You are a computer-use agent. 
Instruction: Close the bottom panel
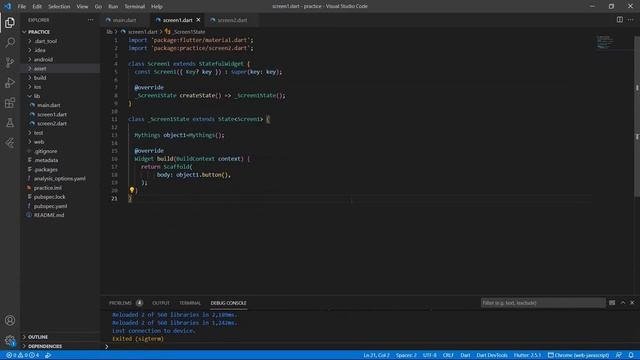point(632,302)
